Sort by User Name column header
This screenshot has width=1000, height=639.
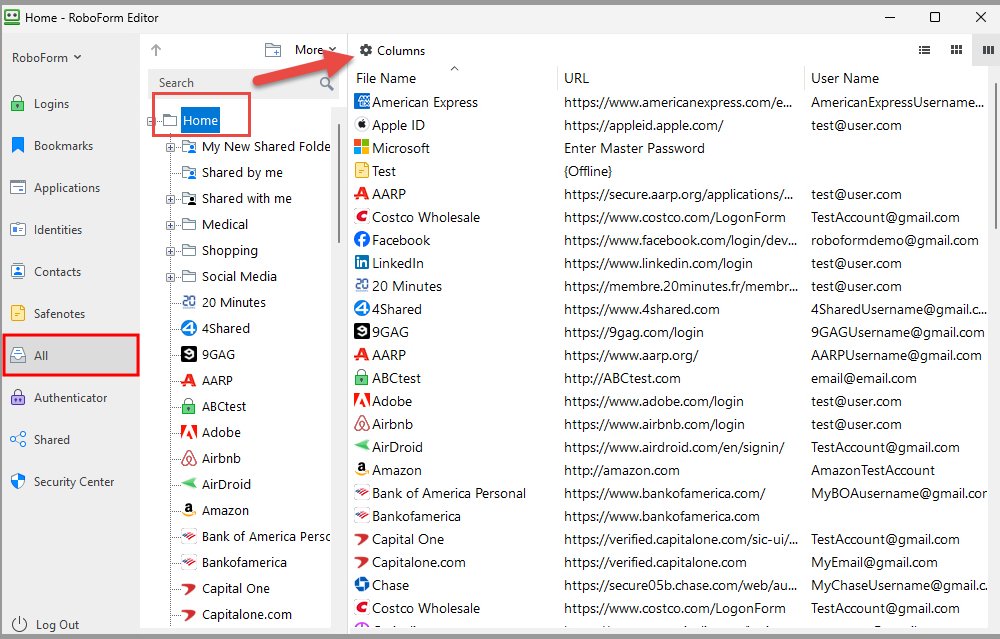coord(844,78)
